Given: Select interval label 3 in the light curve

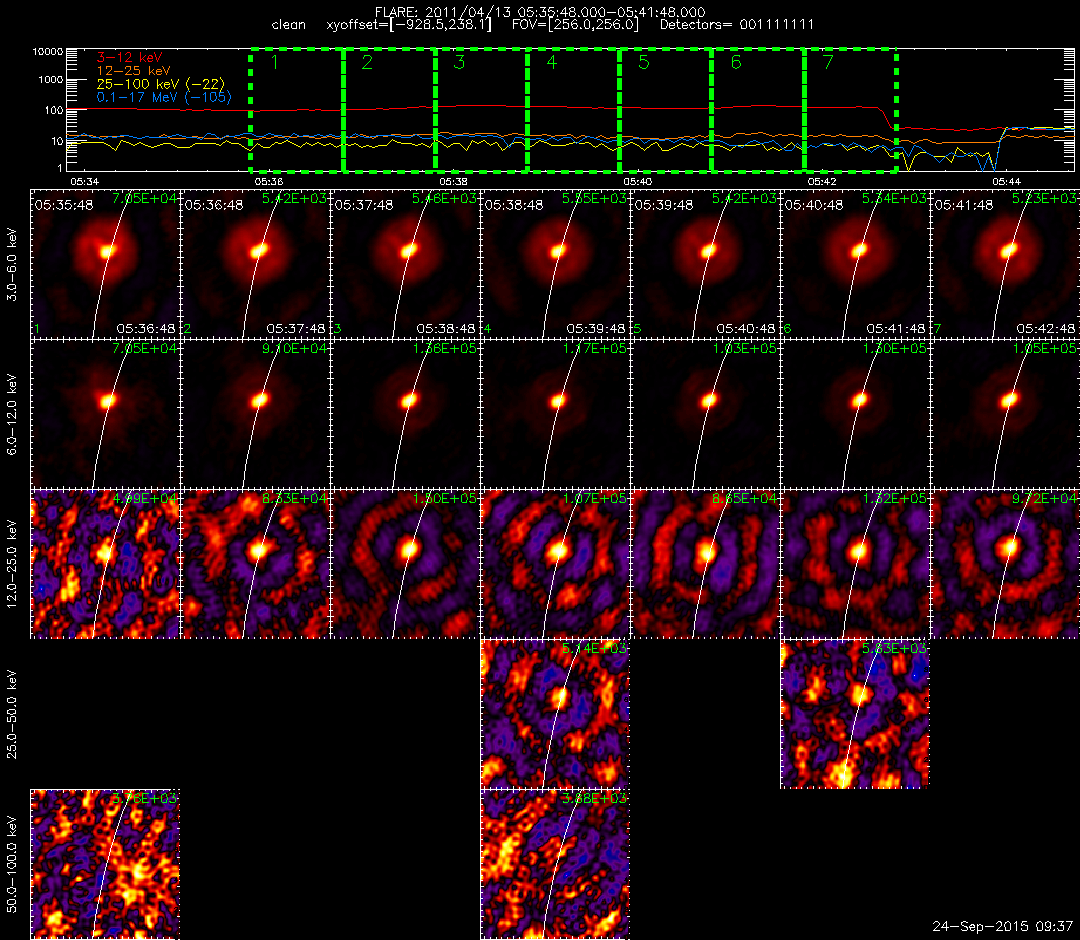Looking at the screenshot, I should click(459, 62).
